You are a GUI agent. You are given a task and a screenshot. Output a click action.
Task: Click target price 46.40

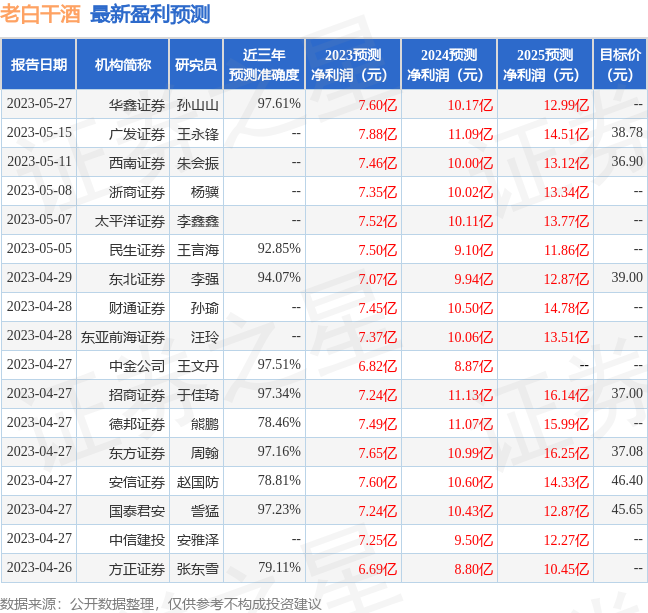(x=627, y=480)
